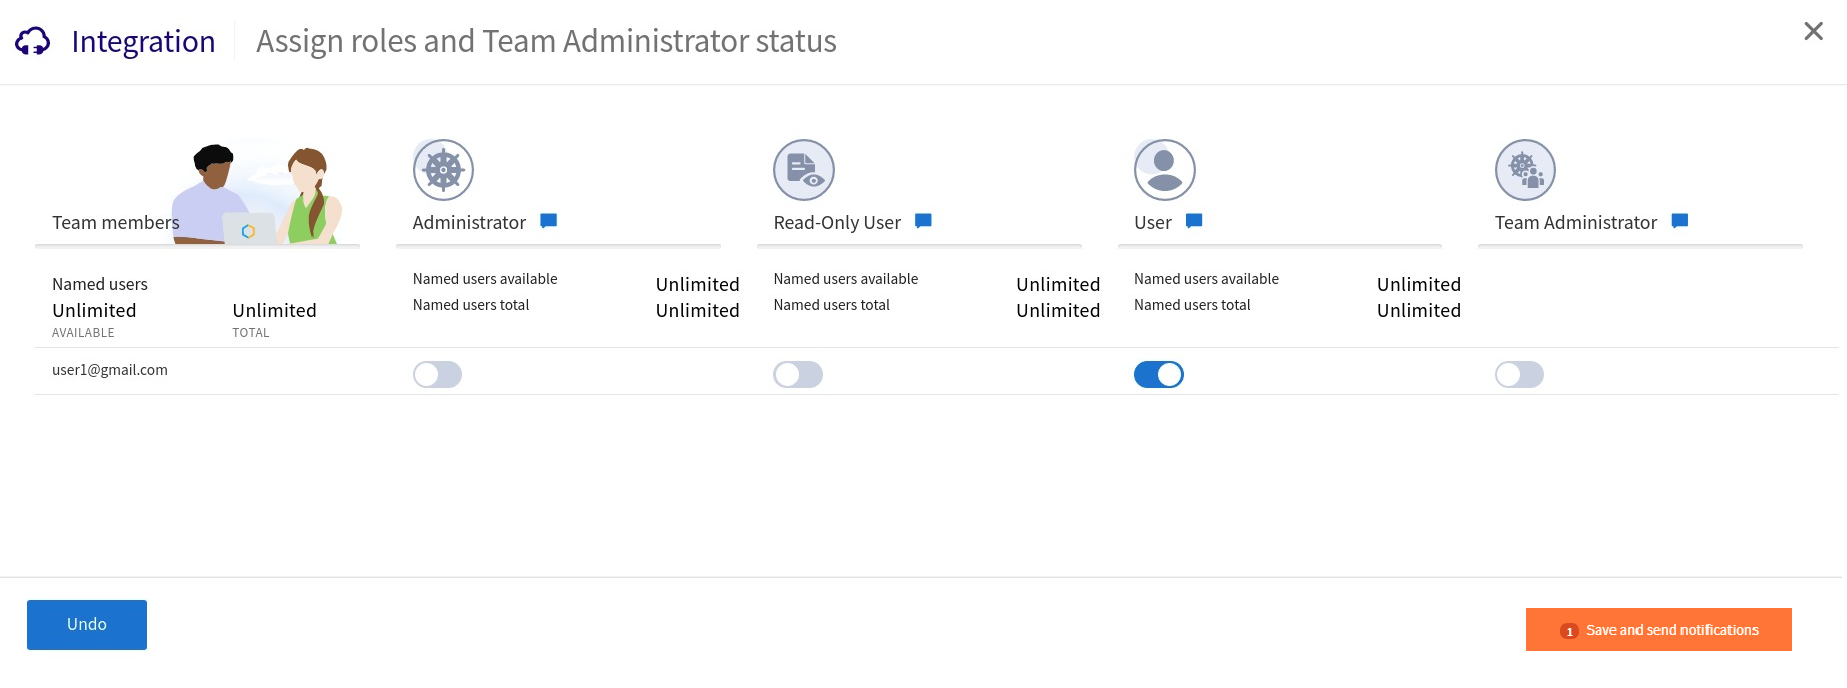Click the Integration title text
1847x688 pixels.
click(x=143, y=41)
